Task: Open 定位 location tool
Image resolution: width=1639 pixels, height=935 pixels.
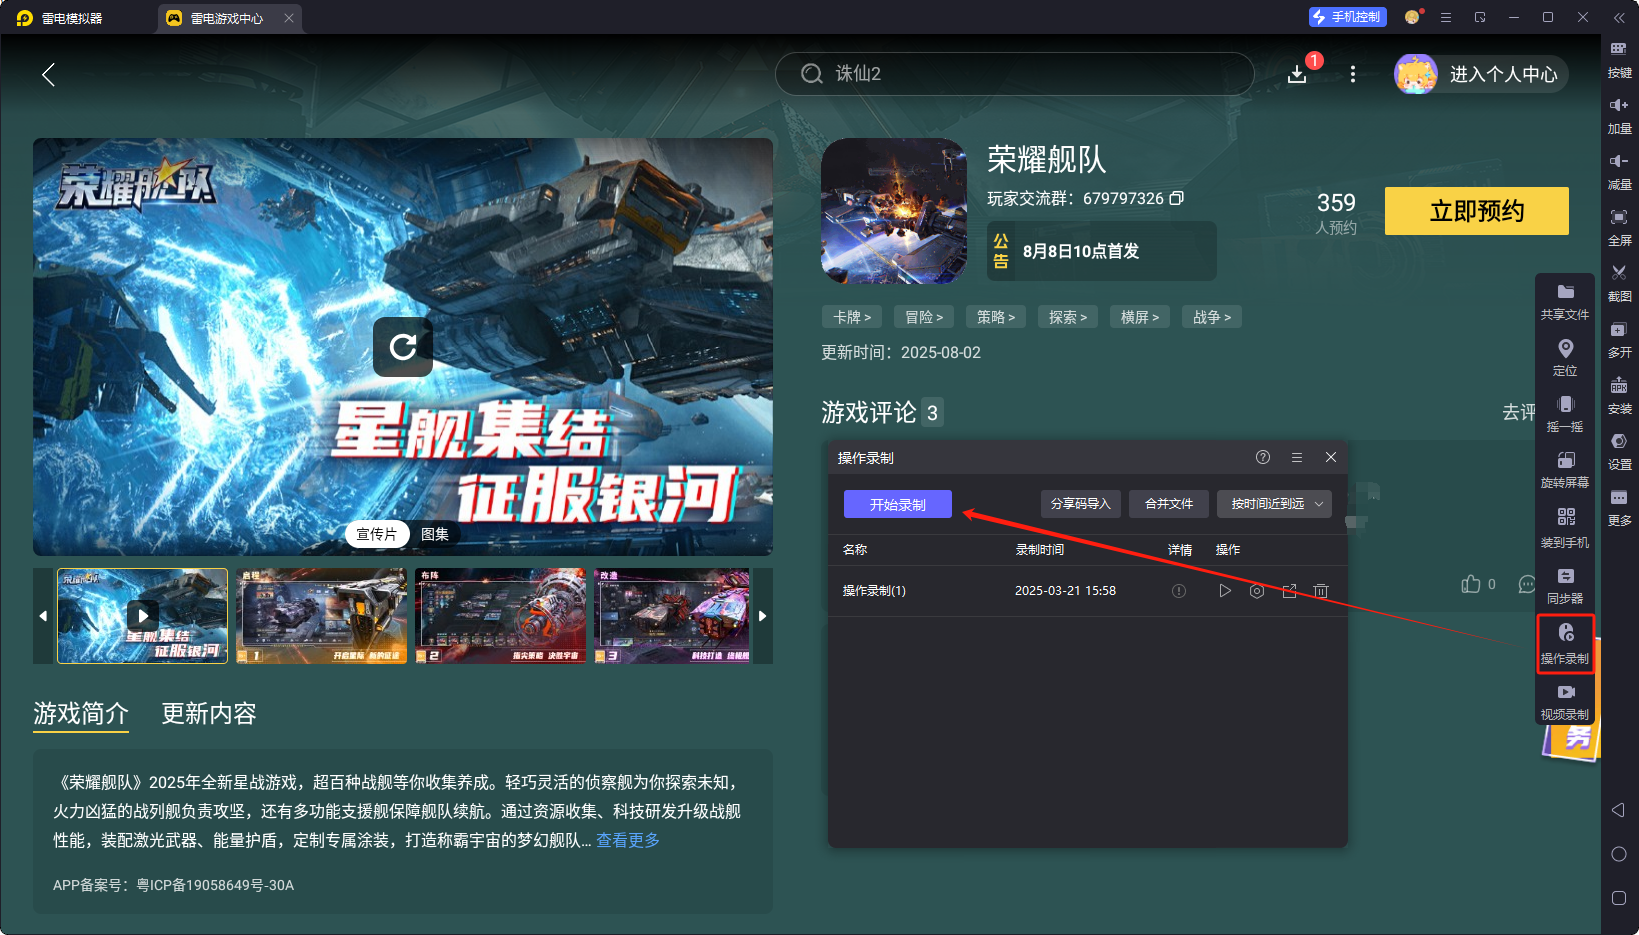Action: [x=1565, y=358]
